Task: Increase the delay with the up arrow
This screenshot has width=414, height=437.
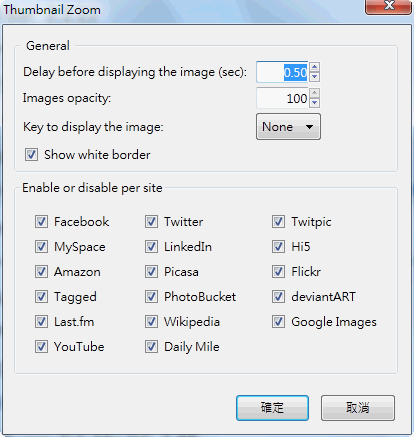Action: click(x=315, y=67)
